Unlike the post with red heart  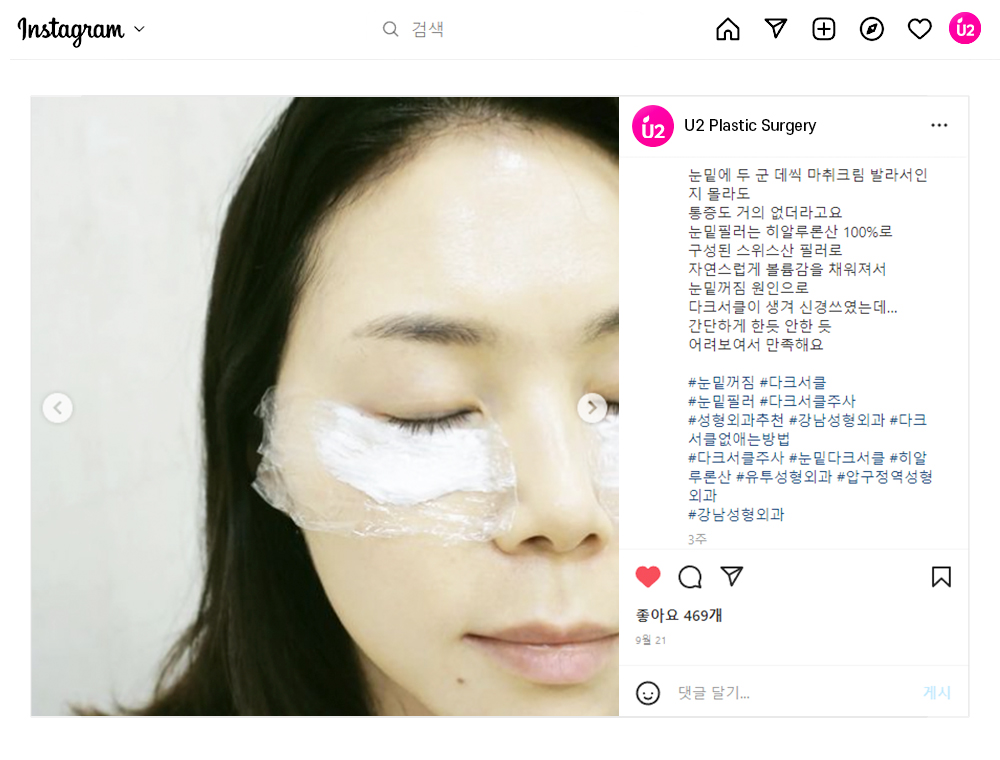[x=648, y=576]
